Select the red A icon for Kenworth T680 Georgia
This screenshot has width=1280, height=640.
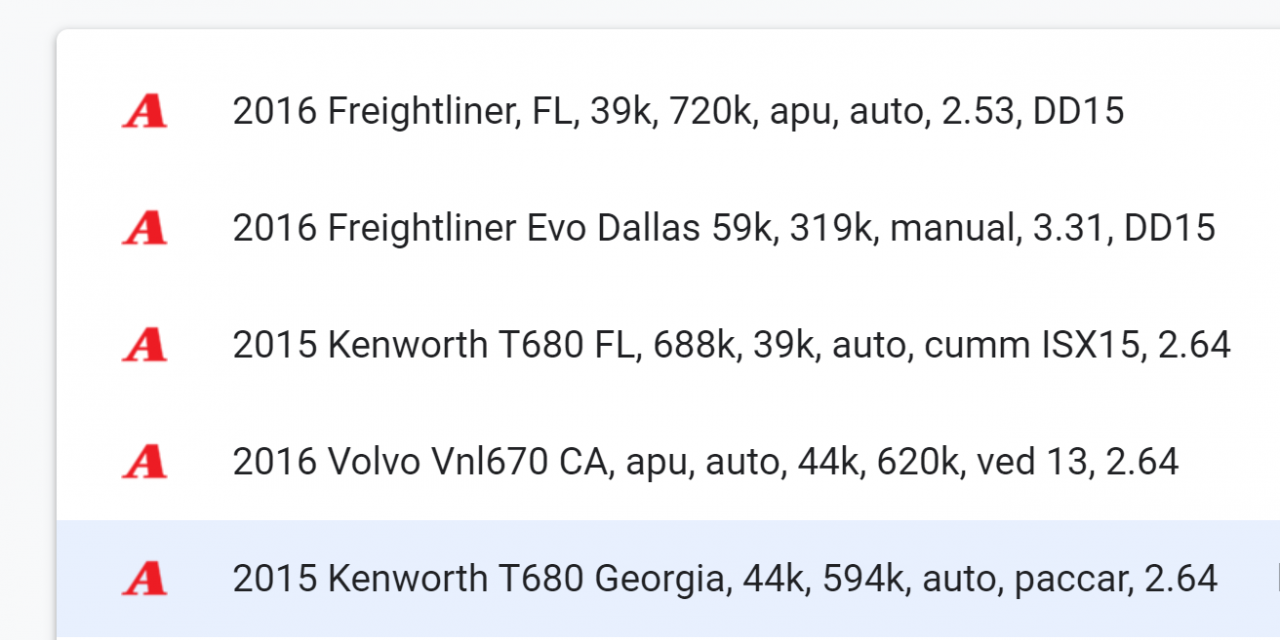(144, 578)
